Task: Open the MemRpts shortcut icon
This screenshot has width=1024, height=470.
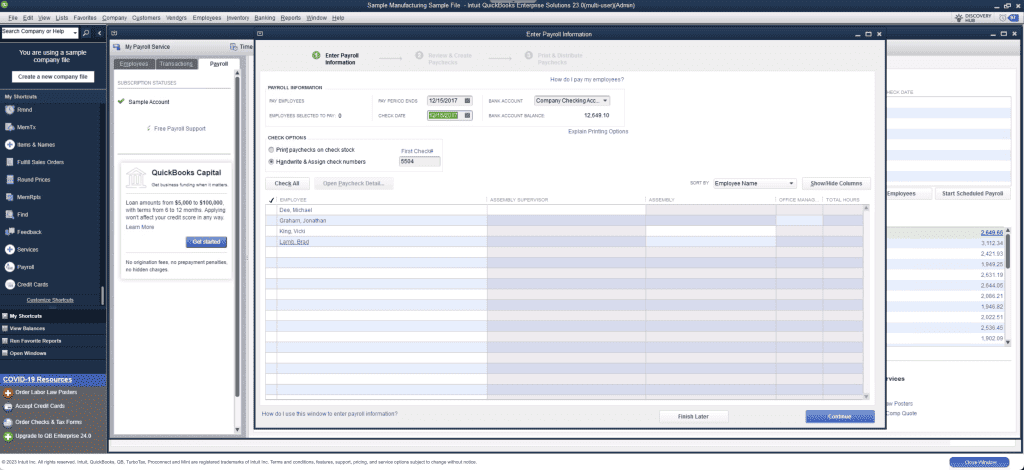Action: coord(10,197)
